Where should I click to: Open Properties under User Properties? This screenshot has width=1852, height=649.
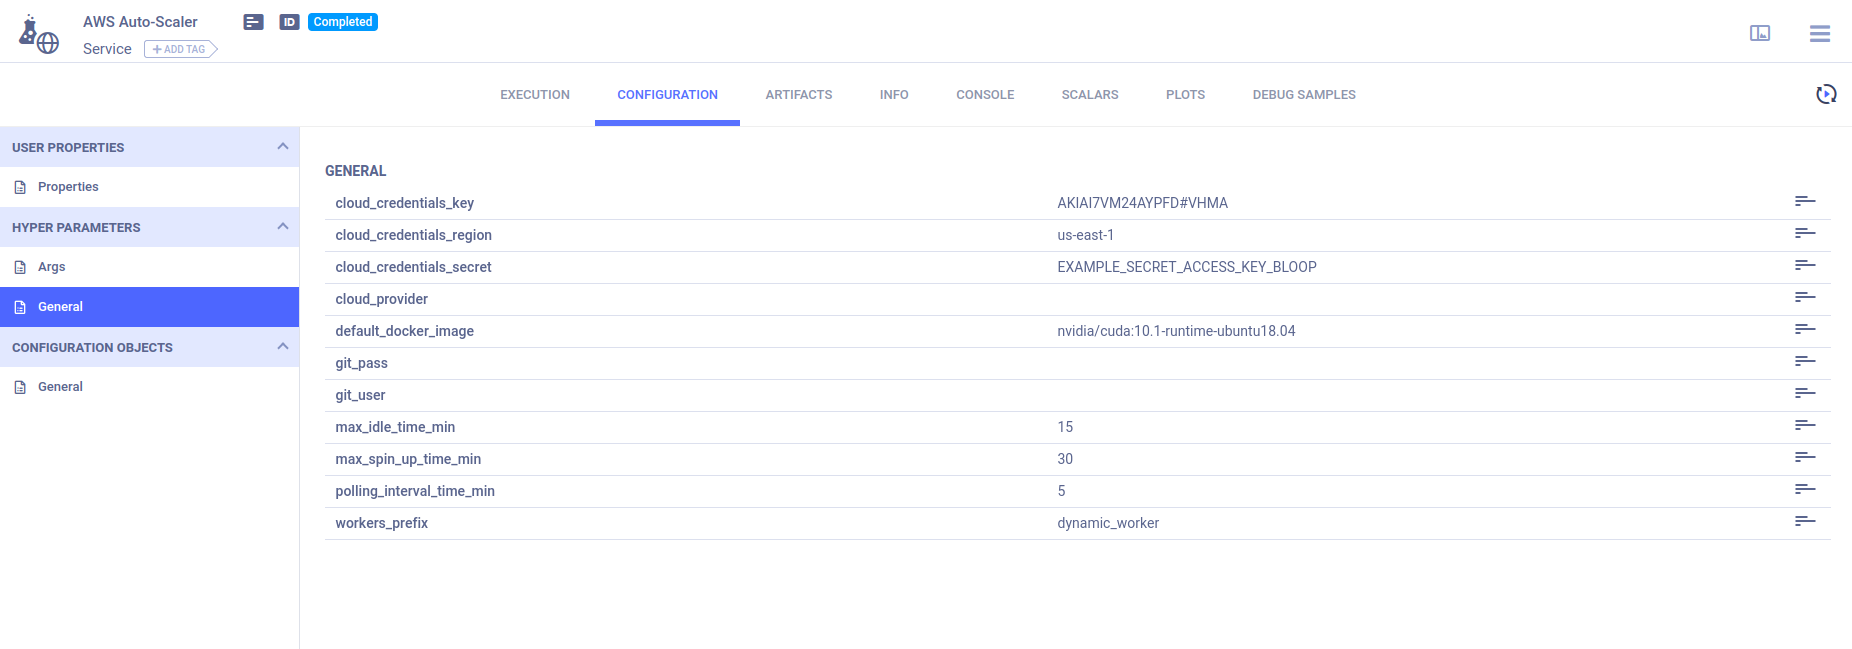(68, 187)
